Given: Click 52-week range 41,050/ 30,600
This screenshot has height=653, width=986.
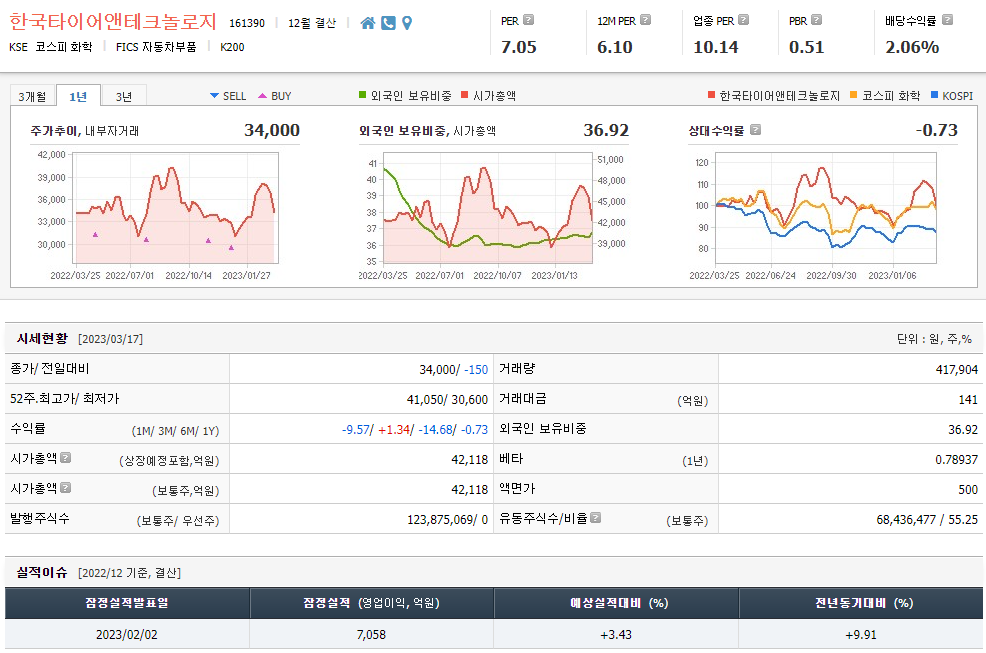Looking at the screenshot, I should pyautogui.click(x=447, y=399).
